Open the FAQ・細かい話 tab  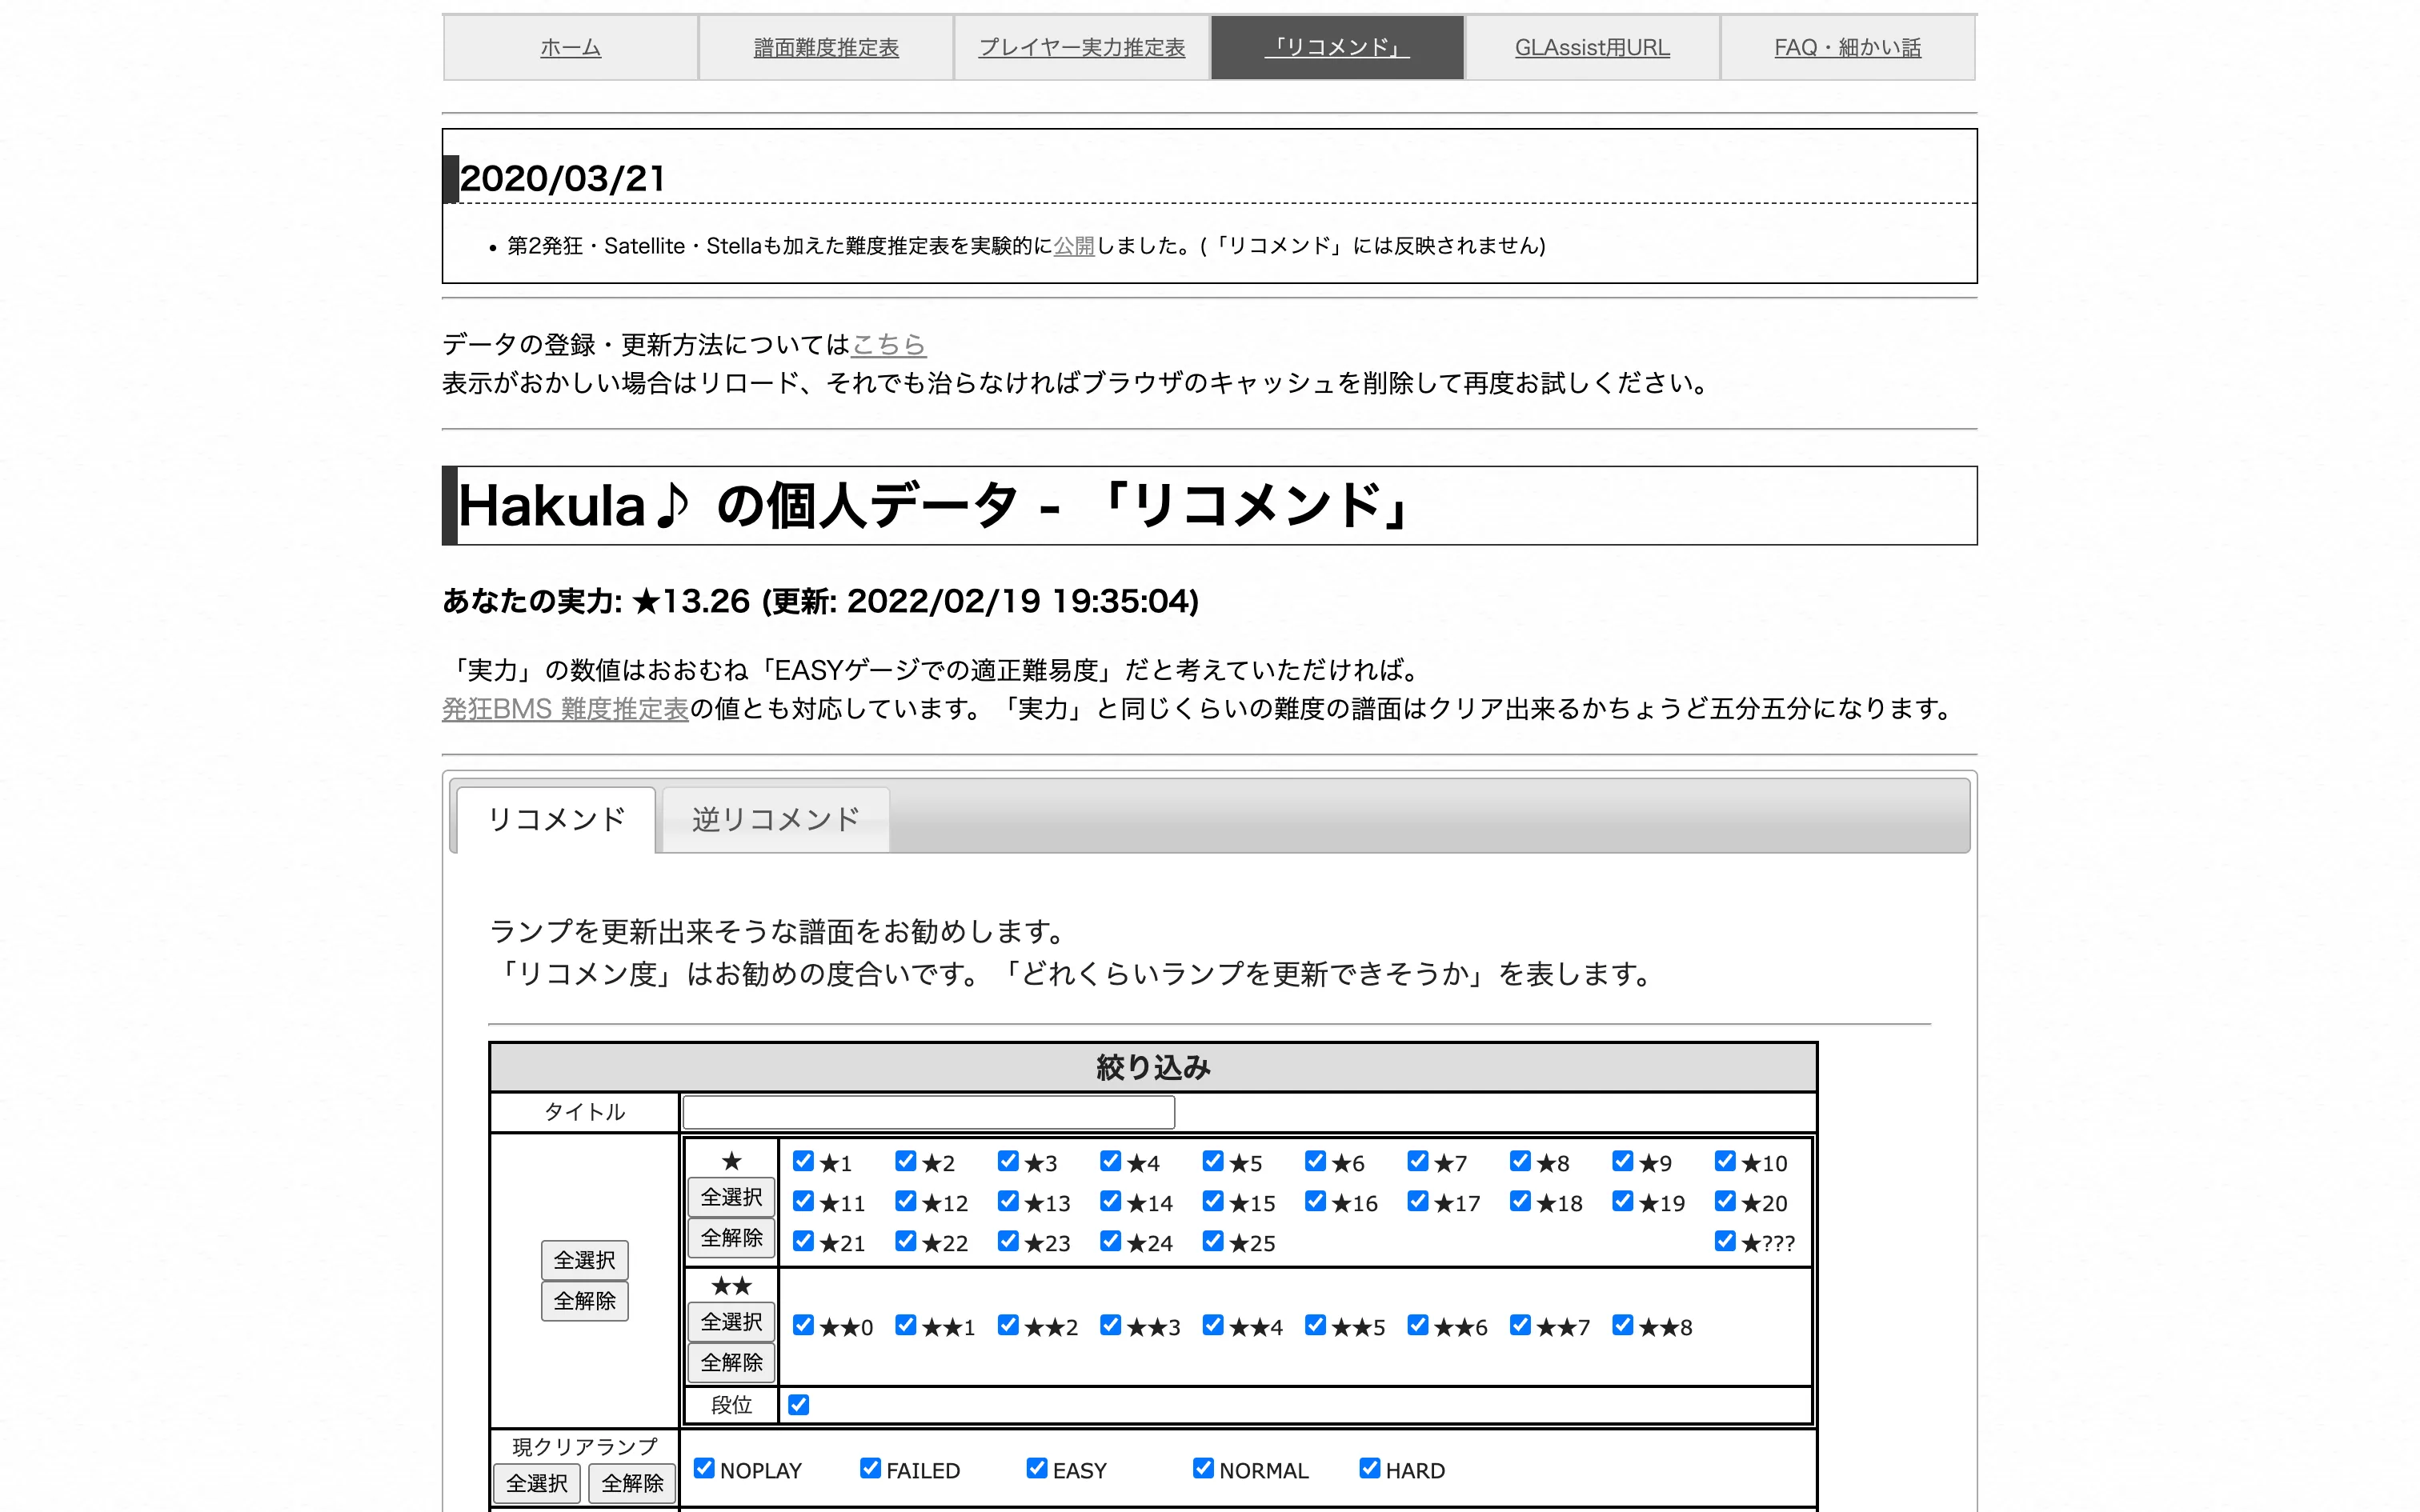click(1847, 47)
